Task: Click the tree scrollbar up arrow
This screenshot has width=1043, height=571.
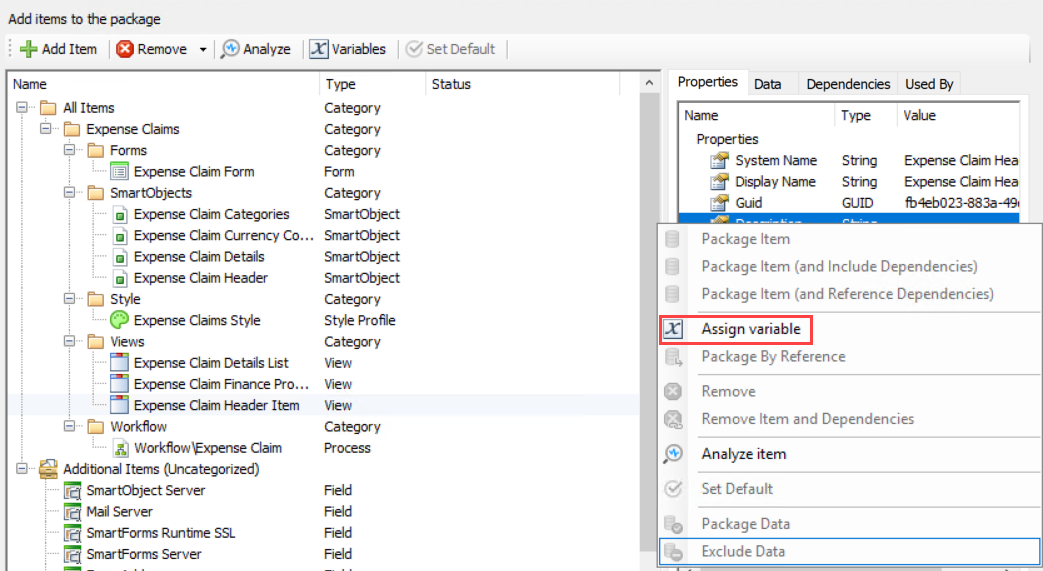Action: tap(650, 83)
